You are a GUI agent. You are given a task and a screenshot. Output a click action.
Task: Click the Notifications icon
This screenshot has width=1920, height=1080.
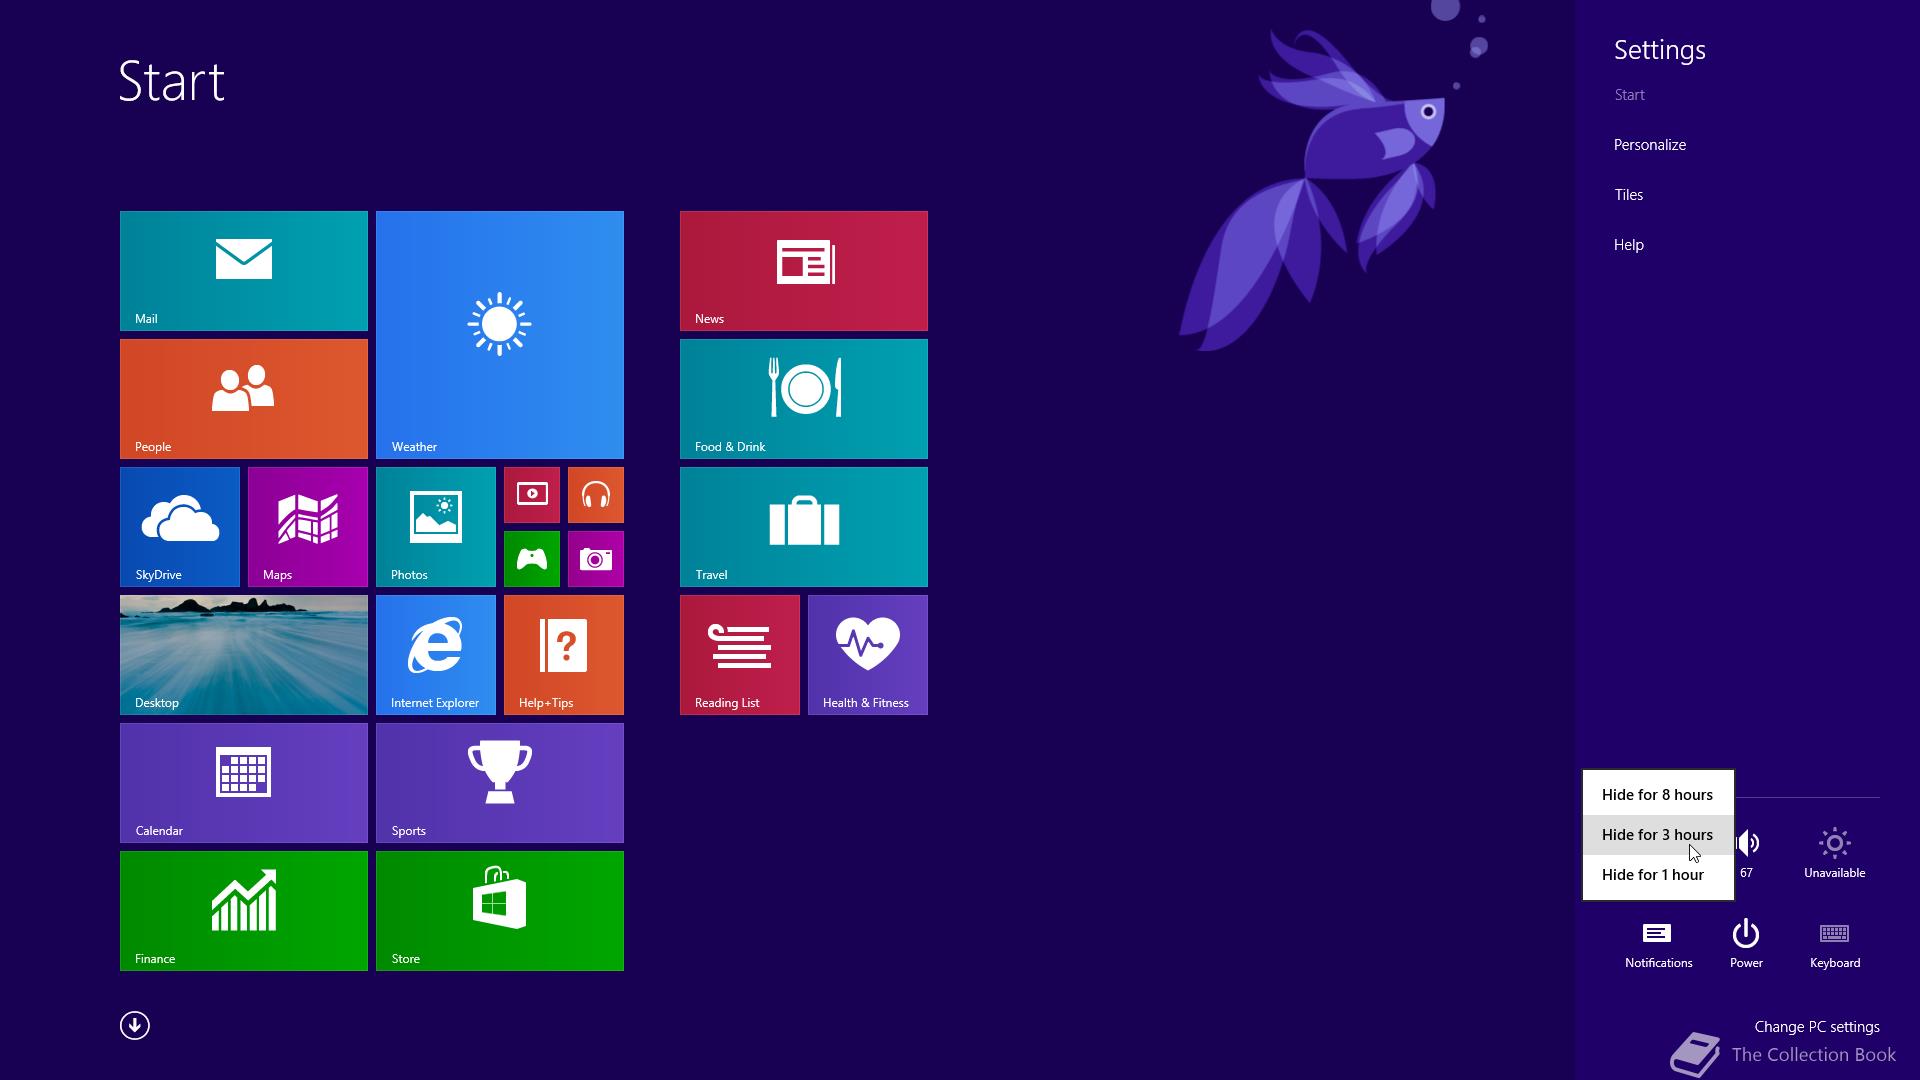[1658, 945]
